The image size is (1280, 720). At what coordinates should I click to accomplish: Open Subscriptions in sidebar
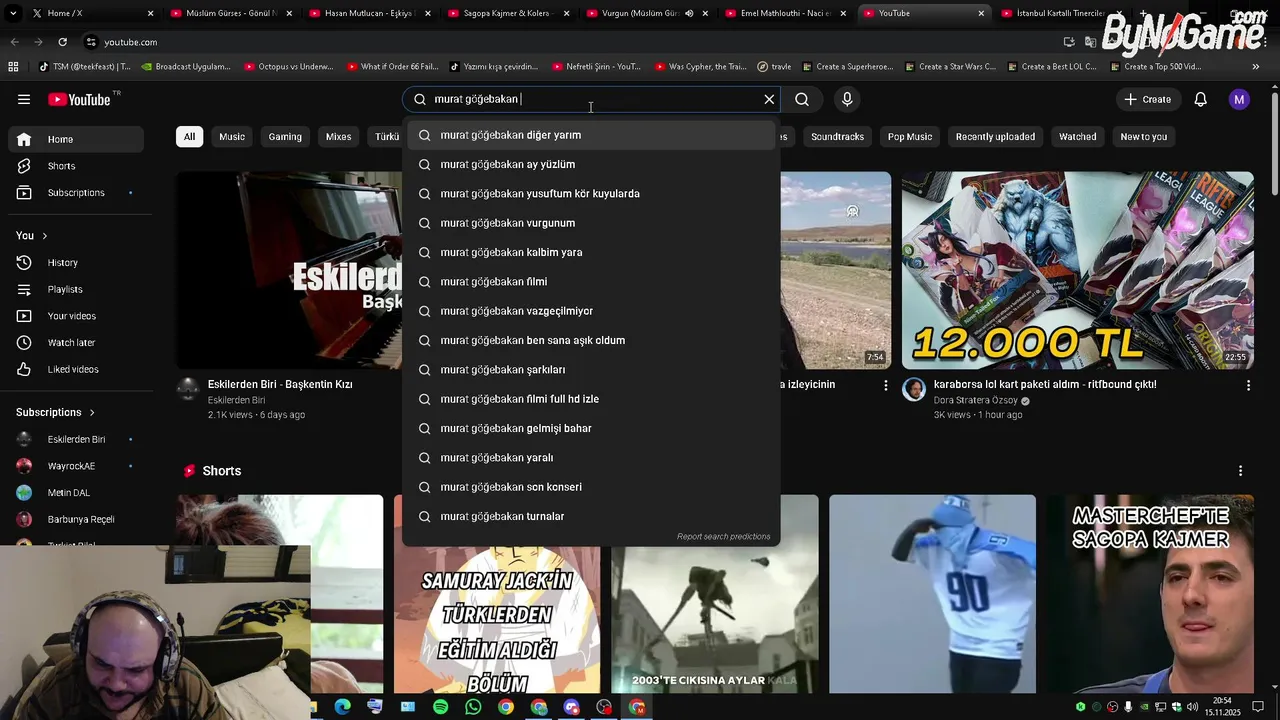click(76, 192)
